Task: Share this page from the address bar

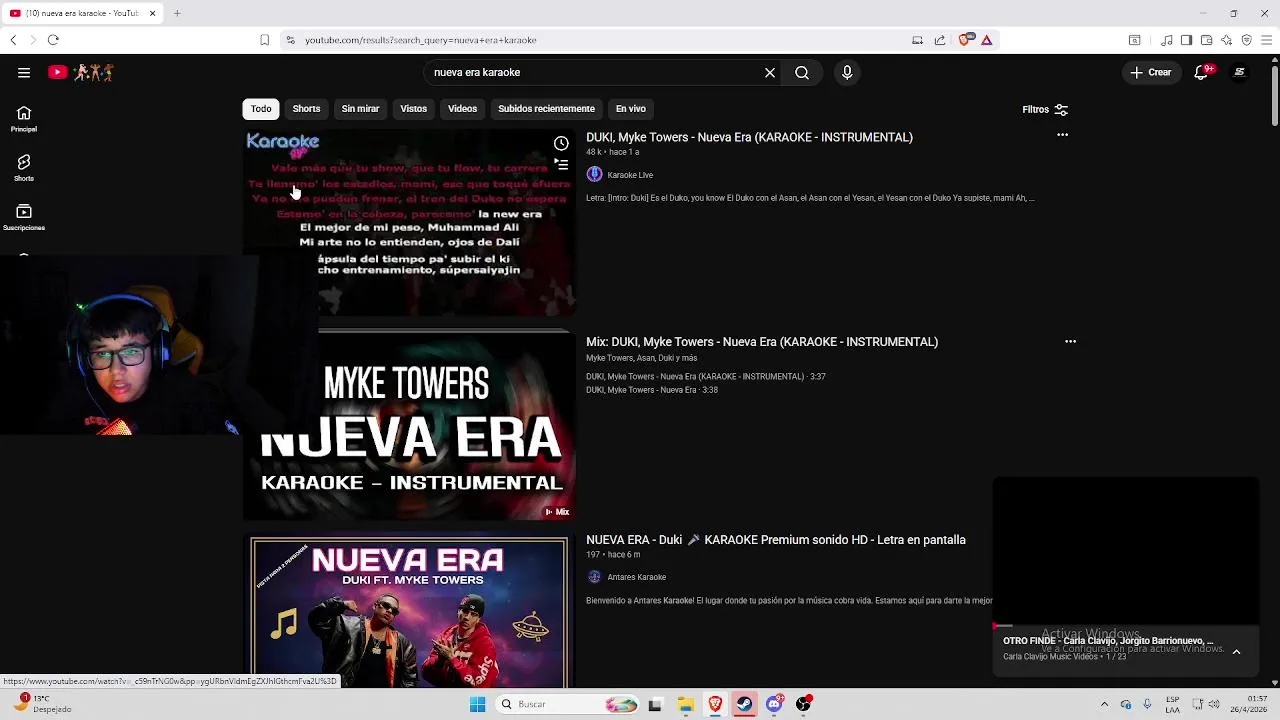Action: pos(940,40)
